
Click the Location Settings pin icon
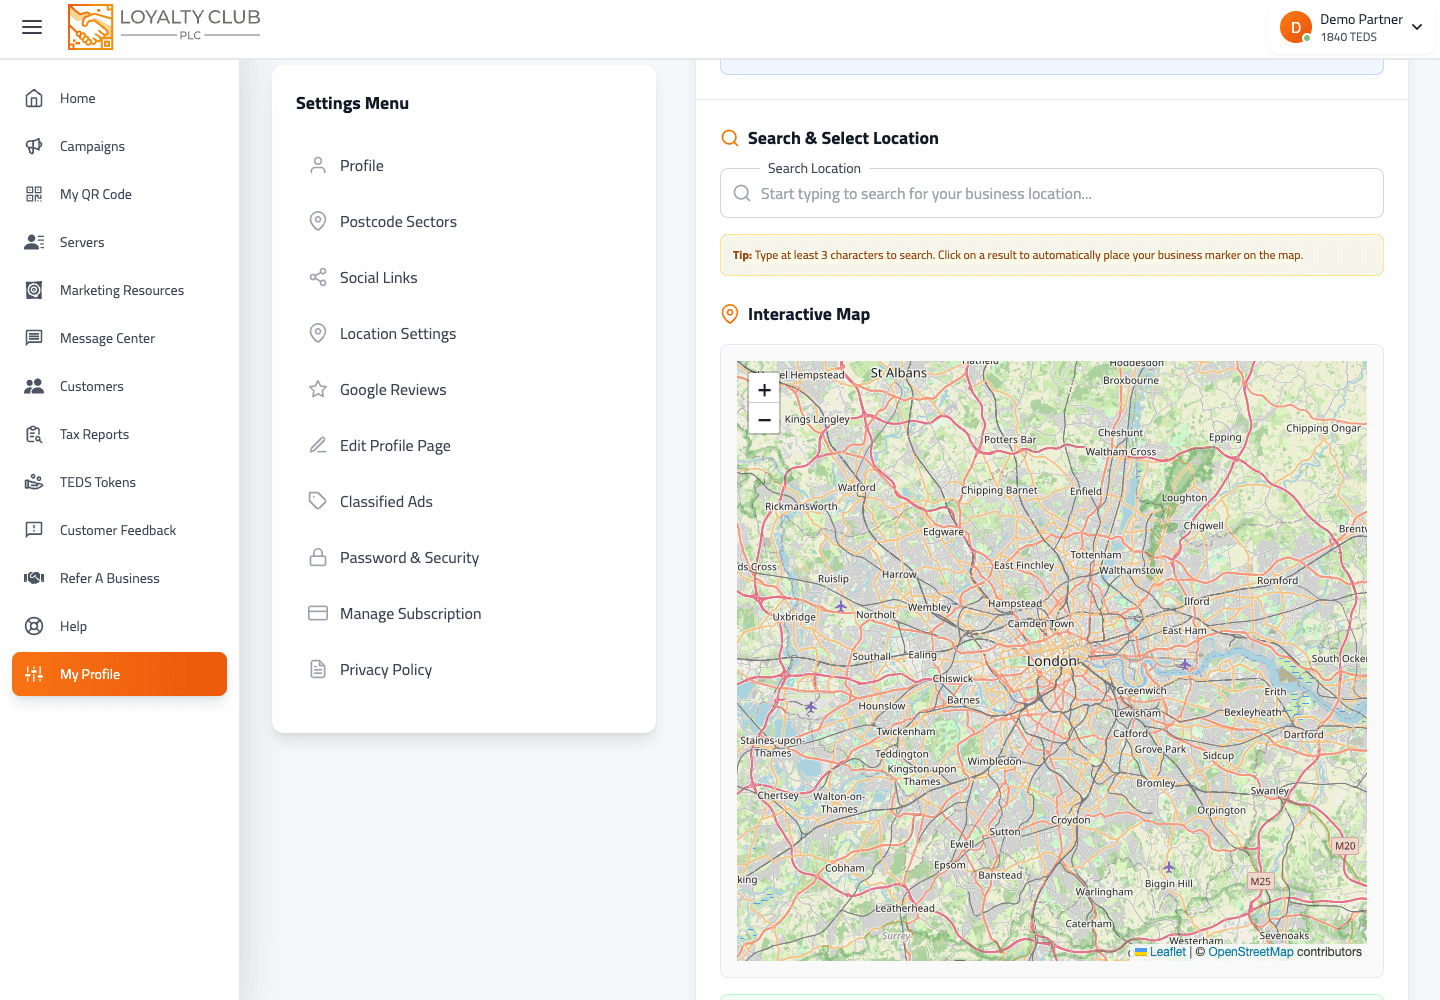pyautogui.click(x=318, y=334)
